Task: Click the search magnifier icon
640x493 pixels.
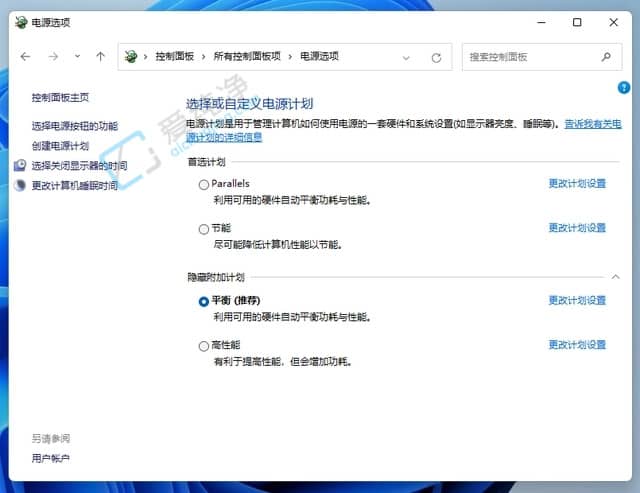Action: 606,56
